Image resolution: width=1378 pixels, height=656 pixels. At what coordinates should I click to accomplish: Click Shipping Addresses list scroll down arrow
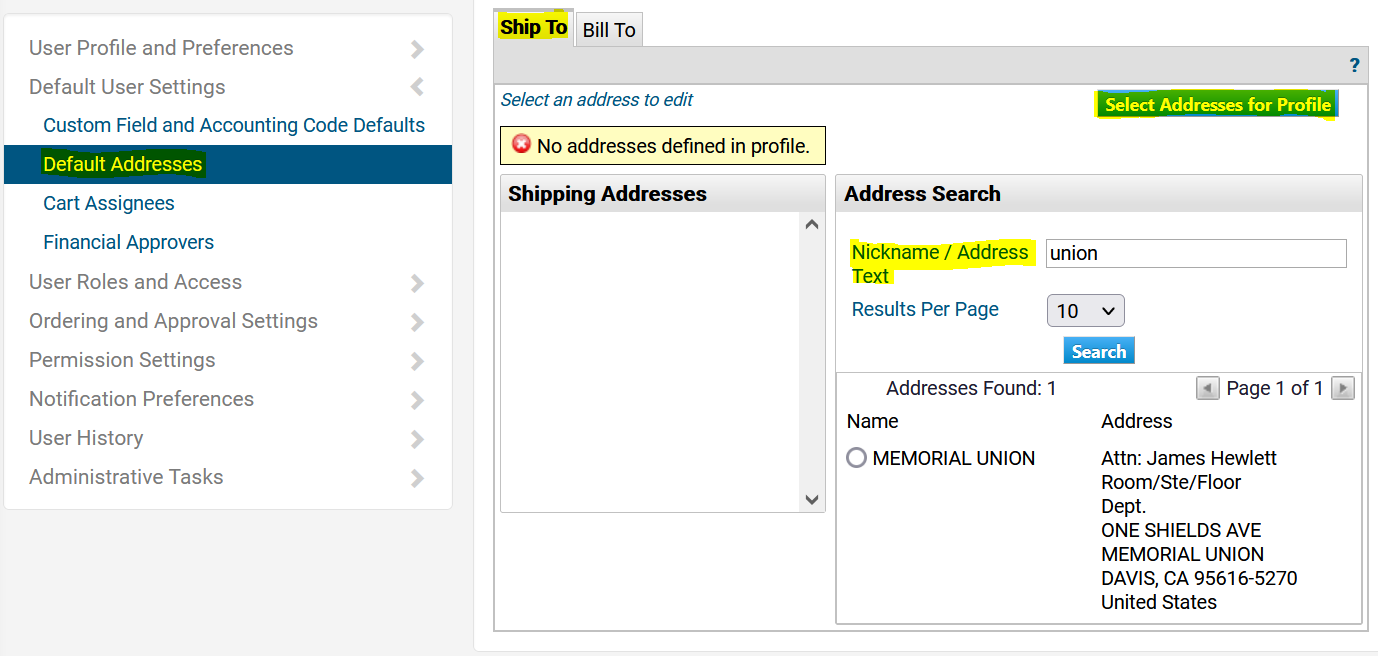tap(812, 499)
